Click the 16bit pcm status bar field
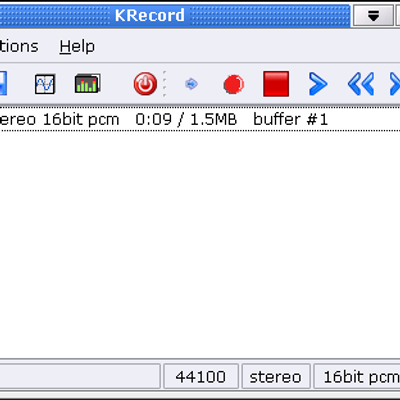Screen dimensions: 400x400 (357, 377)
